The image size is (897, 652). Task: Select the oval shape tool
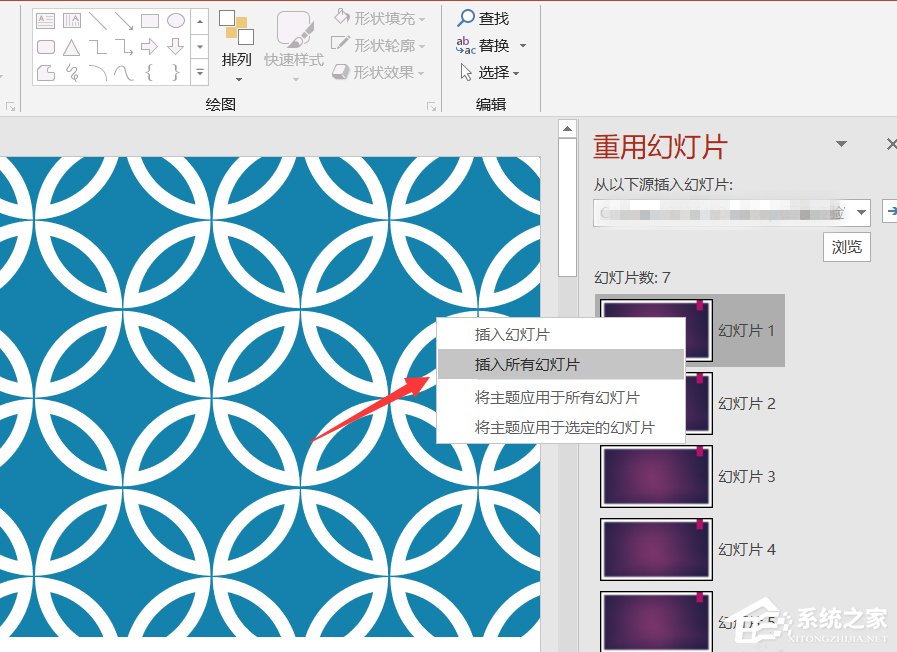pos(175,20)
